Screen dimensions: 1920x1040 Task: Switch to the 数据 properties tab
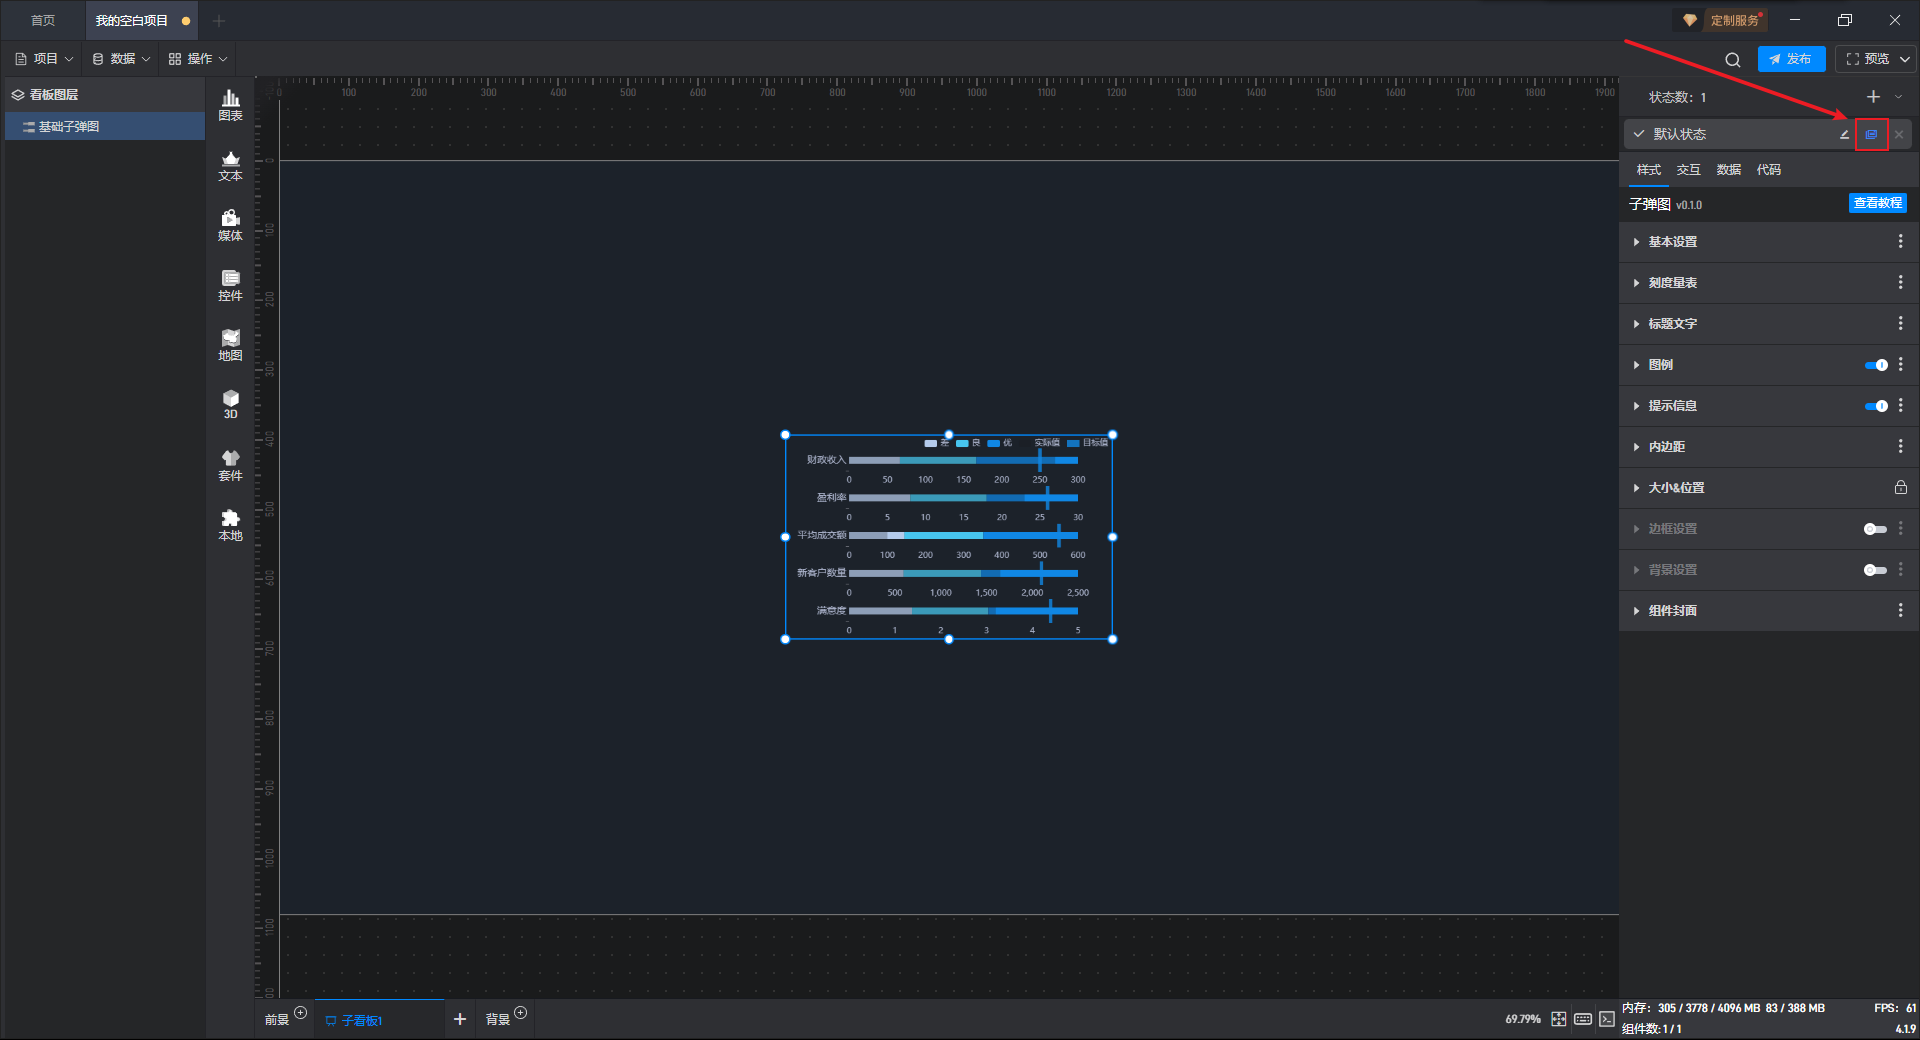tap(1728, 170)
